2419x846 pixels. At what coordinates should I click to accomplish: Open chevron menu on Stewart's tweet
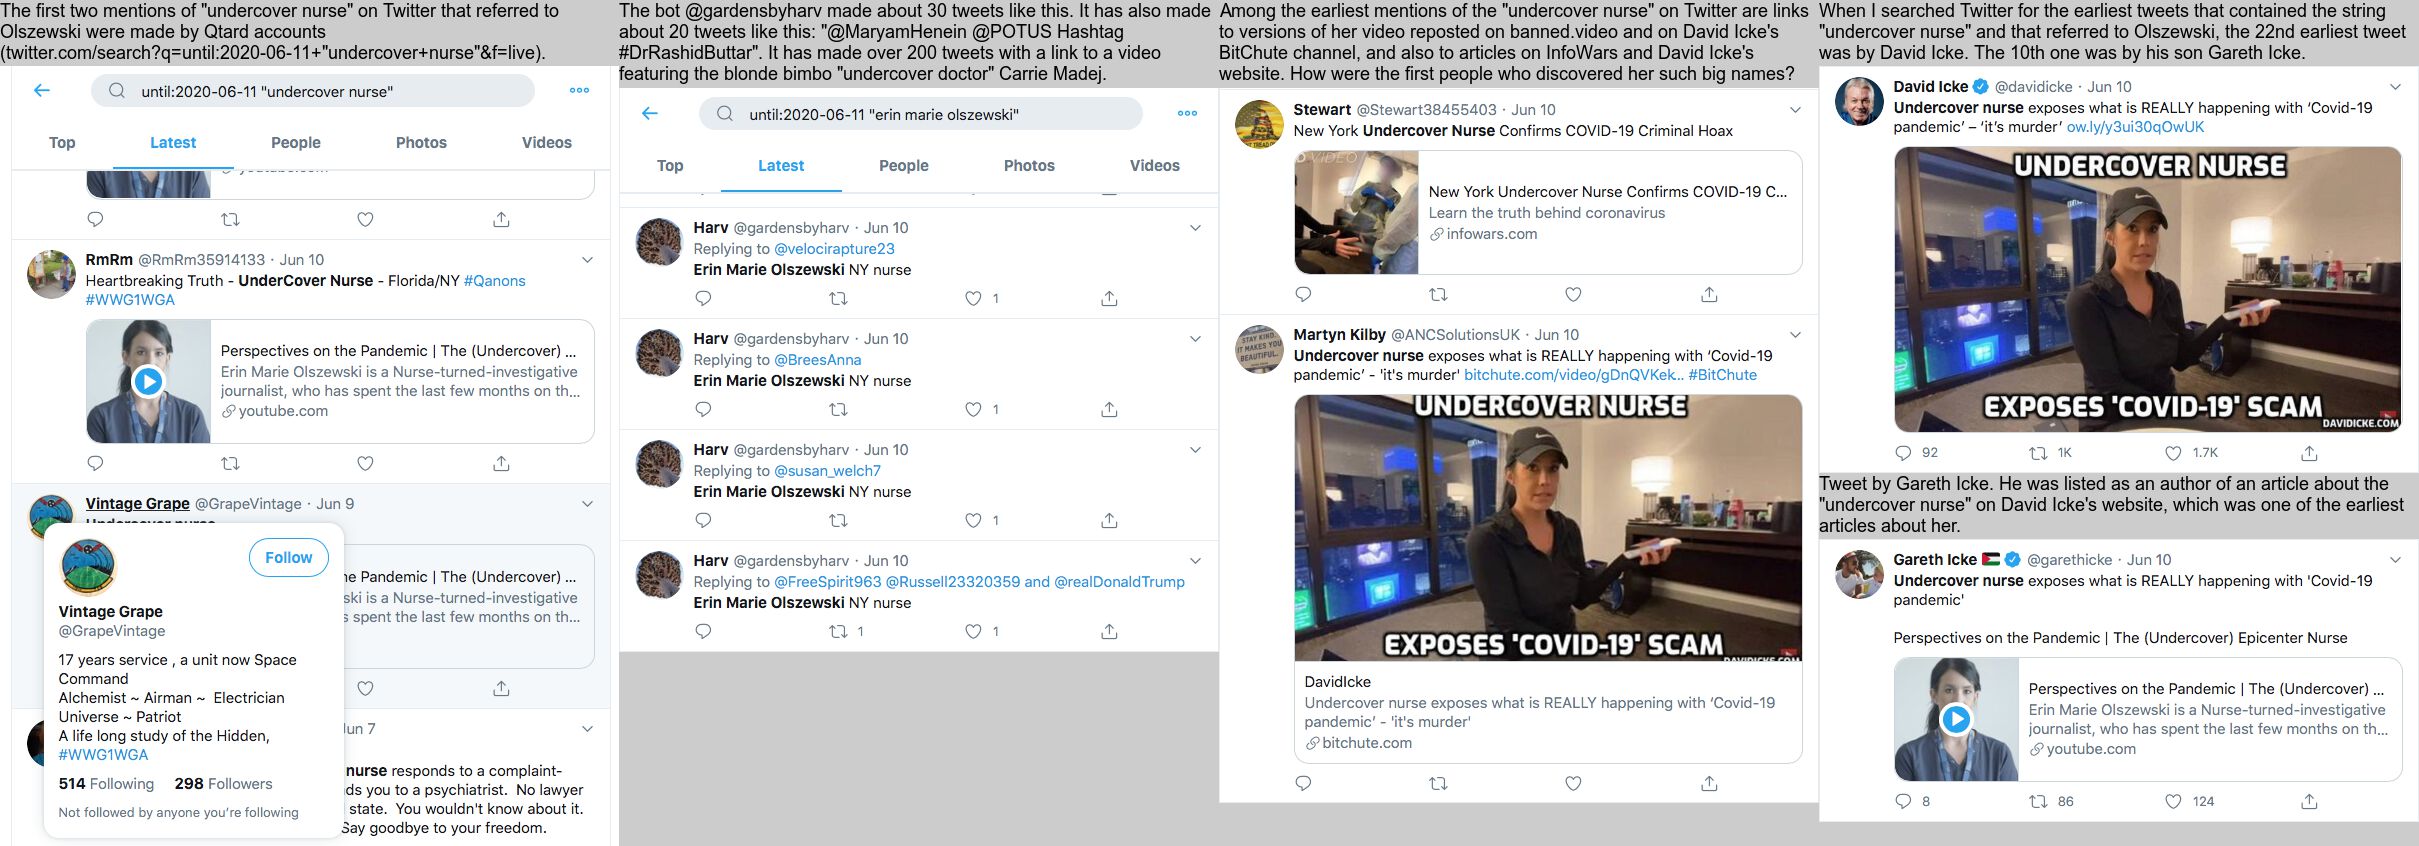pos(1795,110)
